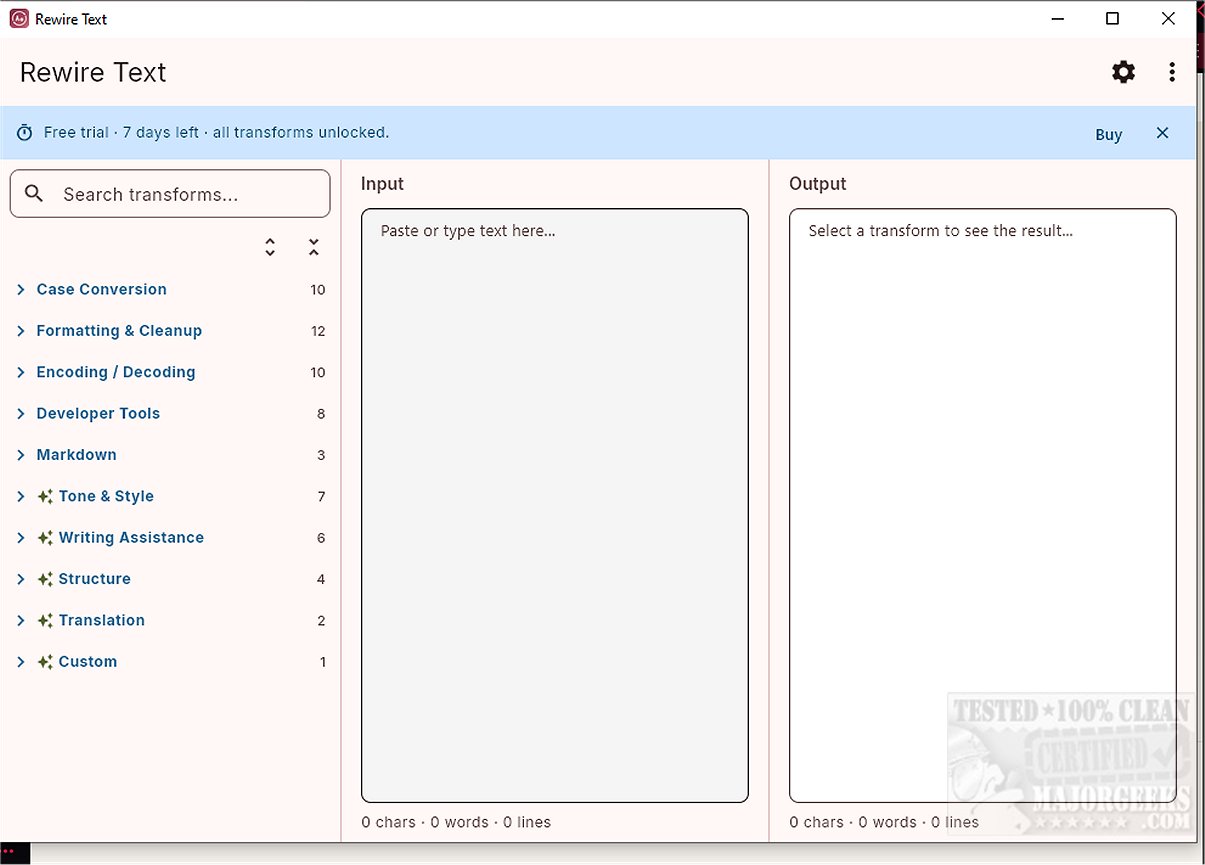Expand all transform categories
Screen dimensions: 1205x865
point(270,247)
